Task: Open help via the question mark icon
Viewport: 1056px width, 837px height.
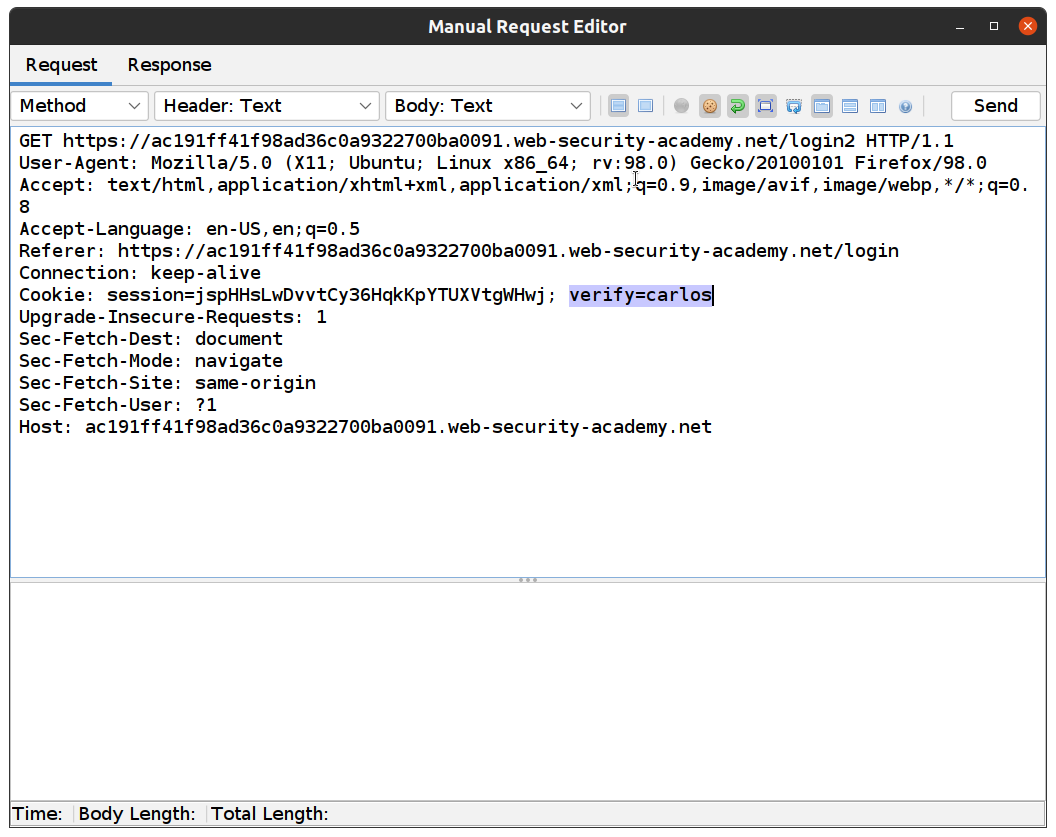Action: 906,106
